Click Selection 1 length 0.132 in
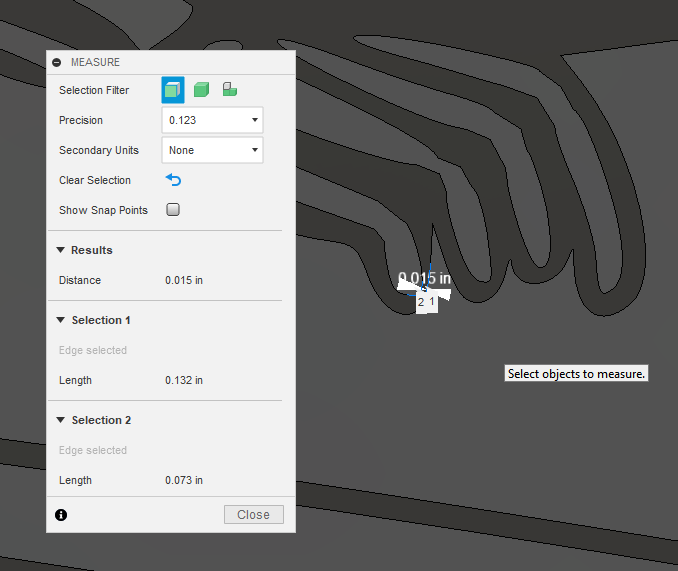 click(184, 380)
